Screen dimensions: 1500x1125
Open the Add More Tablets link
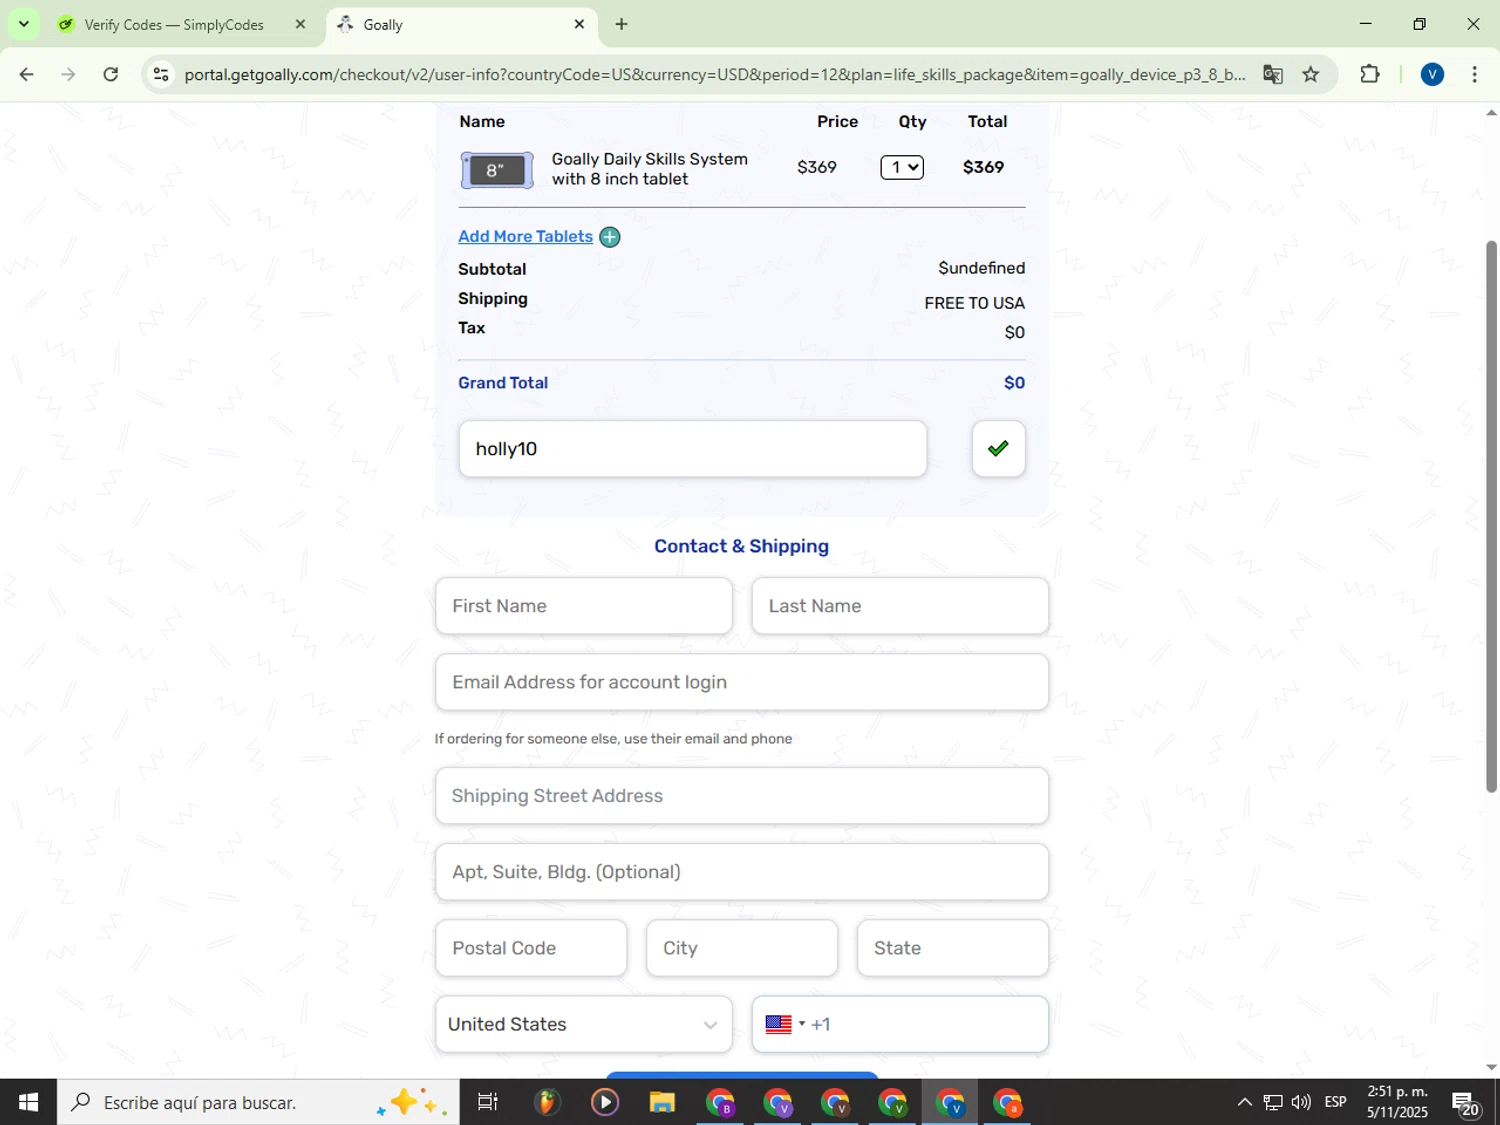[525, 236]
